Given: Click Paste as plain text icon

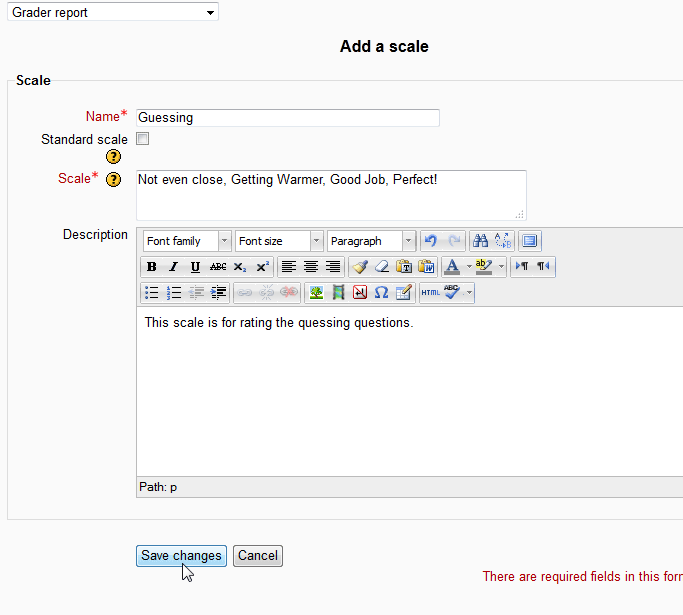Looking at the screenshot, I should point(404,267).
